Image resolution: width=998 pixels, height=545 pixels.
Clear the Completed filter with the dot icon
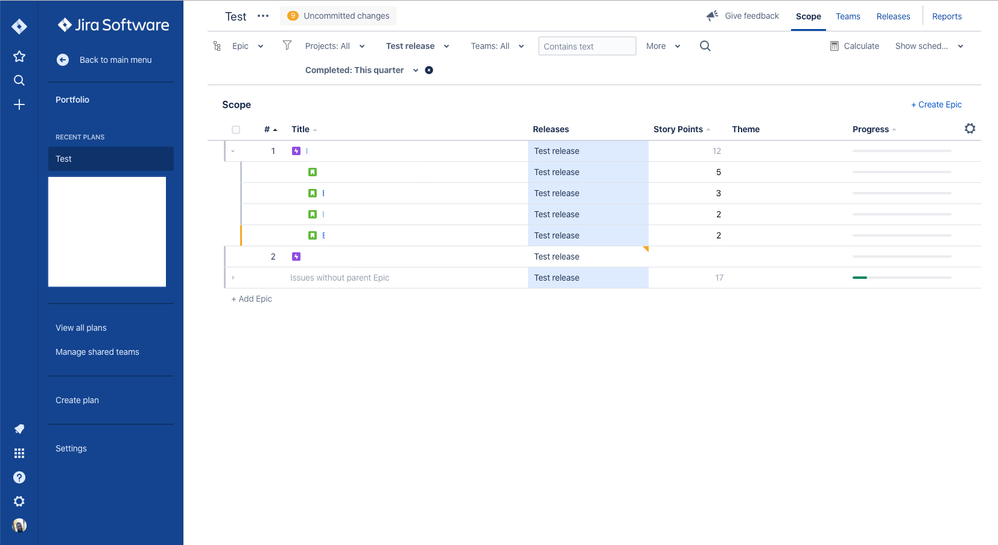(429, 70)
